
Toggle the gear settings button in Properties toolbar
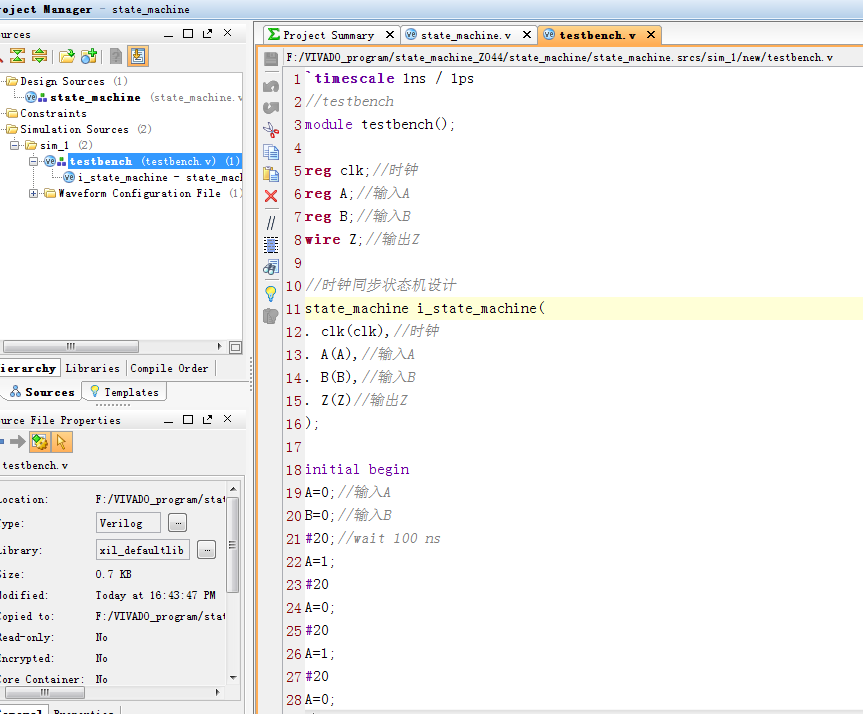40,441
